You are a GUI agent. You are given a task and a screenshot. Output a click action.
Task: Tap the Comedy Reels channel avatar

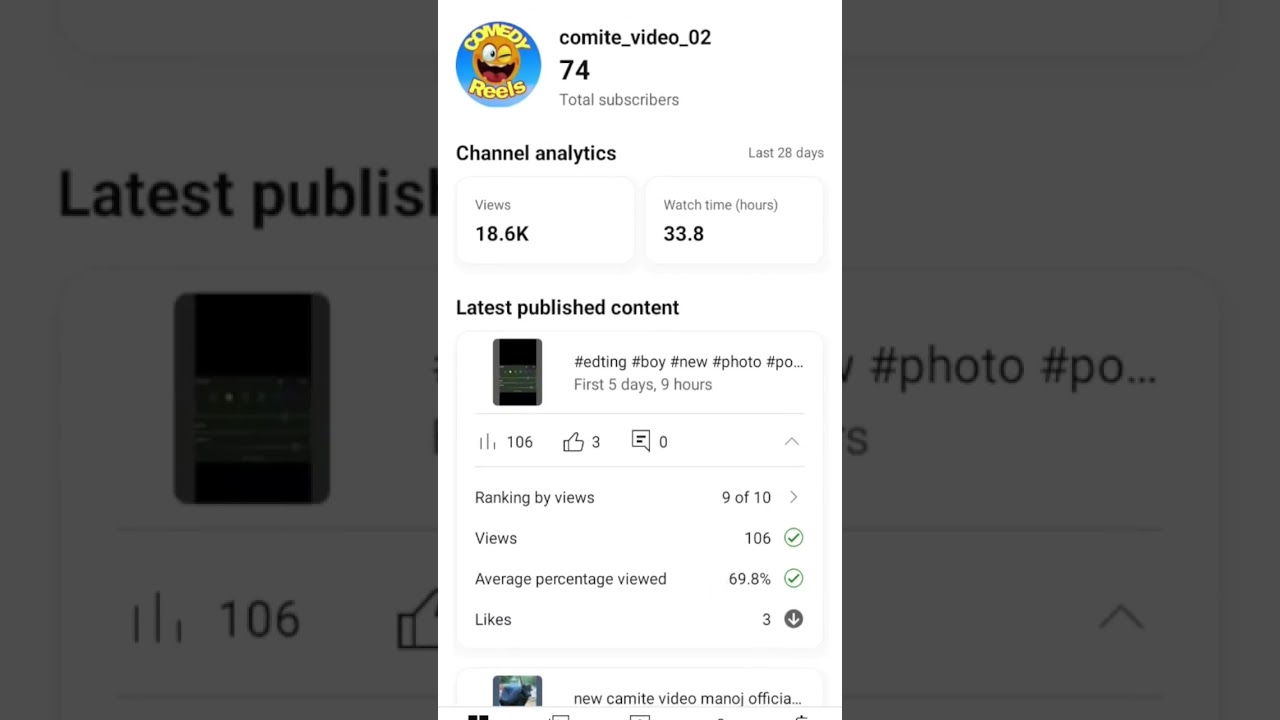(498, 65)
